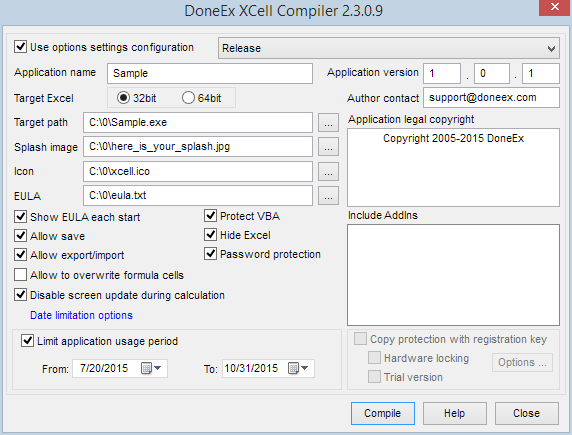Image resolution: width=572 pixels, height=435 pixels.
Task: Open the To date calendar picker
Action: pyautogui.click(x=298, y=368)
